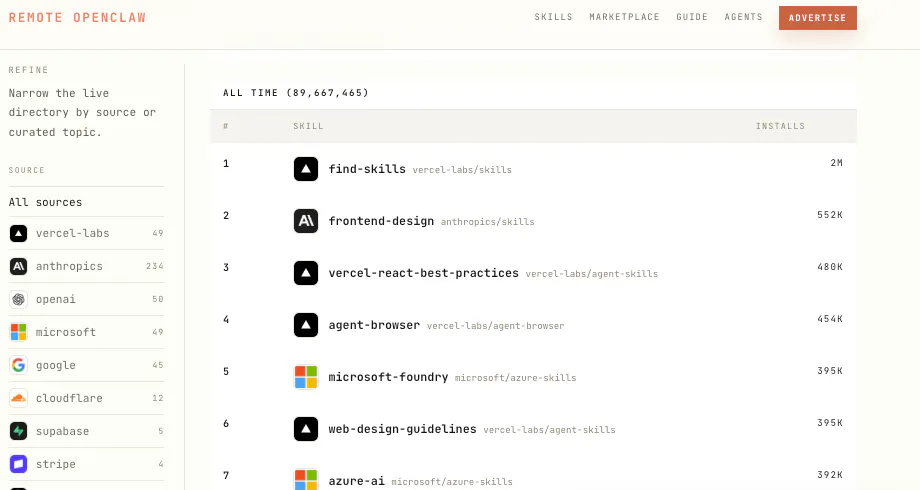
Task: Click the 392K installs value
Action: tap(830, 475)
